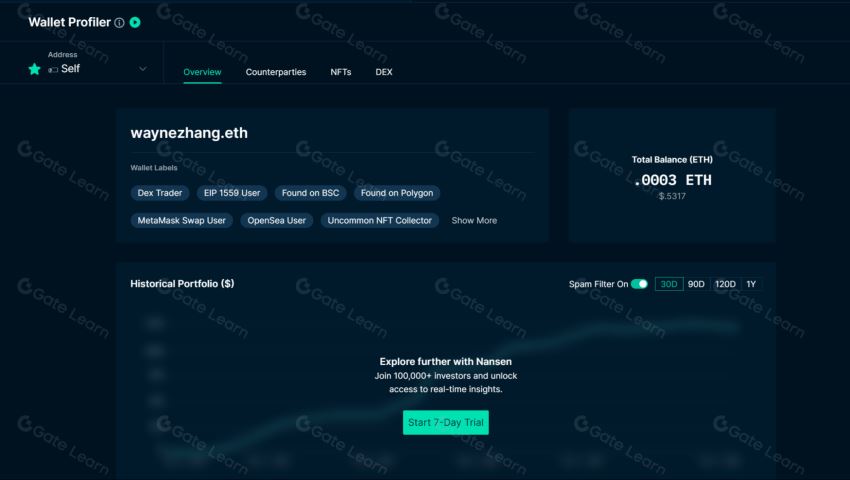
Task: Click the MetaMask Swap User label
Action: click(182, 221)
